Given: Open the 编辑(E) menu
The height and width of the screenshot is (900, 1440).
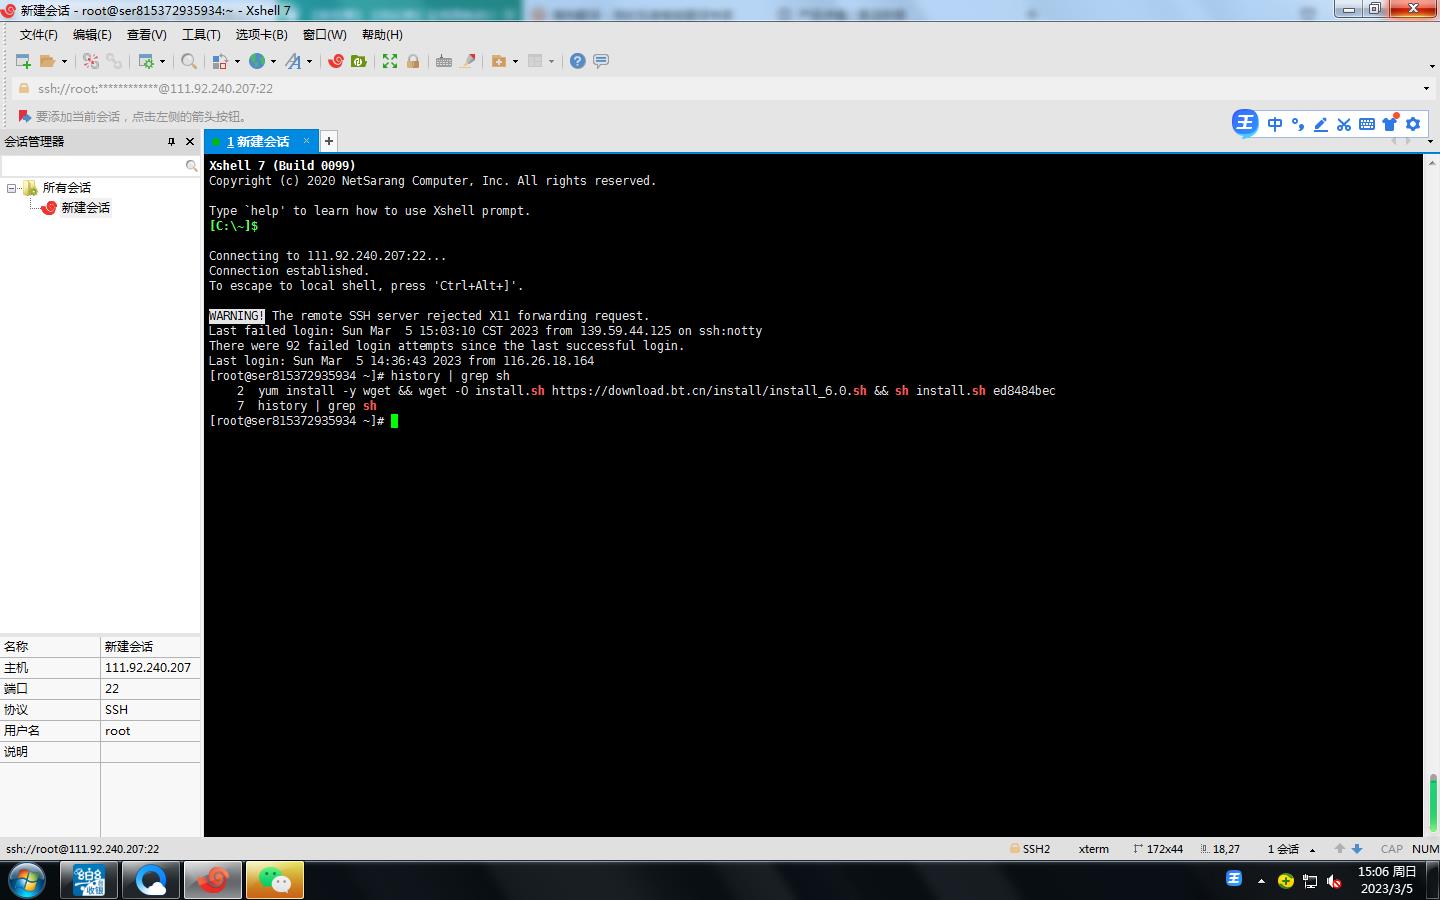Looking at the screenshot, I should click(92, 34).
